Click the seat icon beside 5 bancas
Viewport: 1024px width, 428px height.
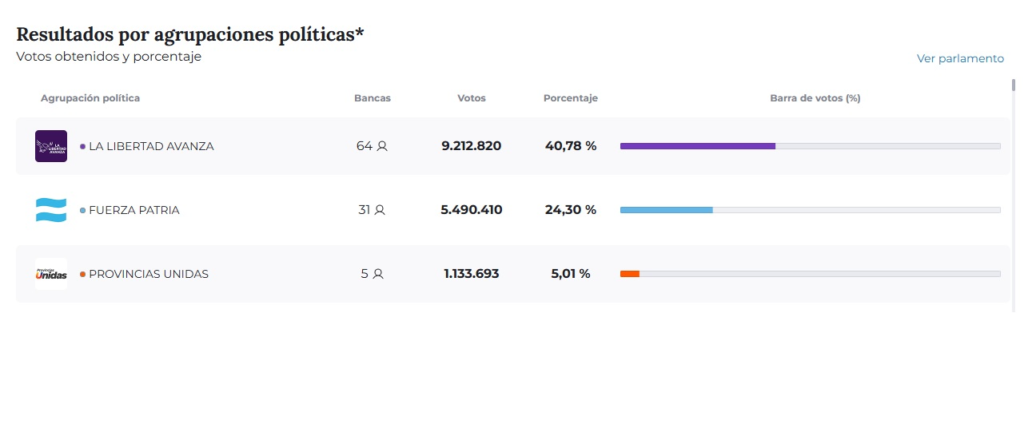[378, 274]
